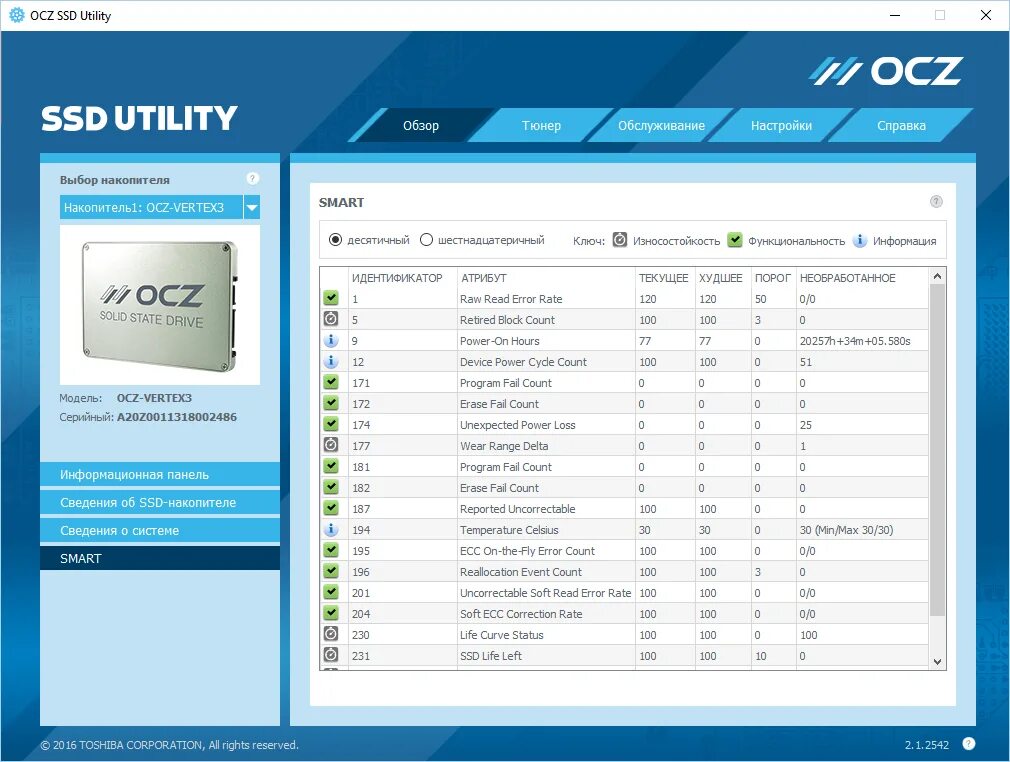Open the drive selection dropdown arrow
1010x762 pixels.
click(252, 207)
